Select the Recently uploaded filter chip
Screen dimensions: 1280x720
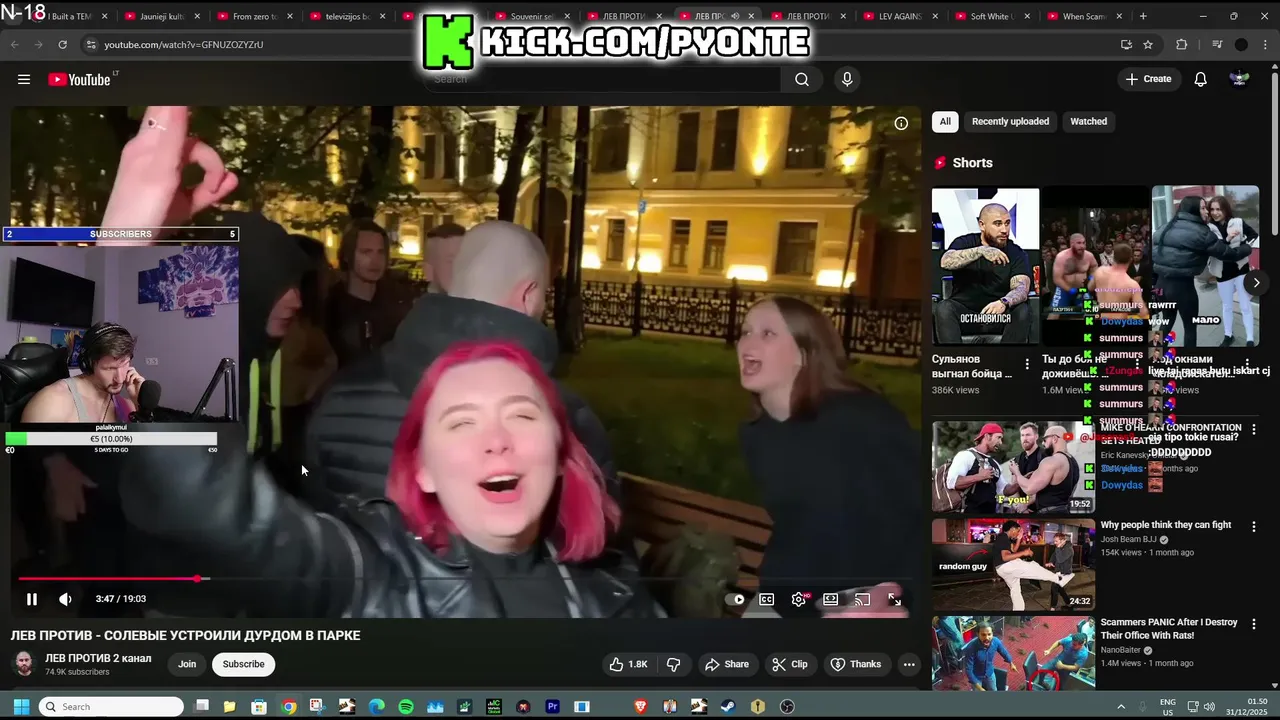pyautogui.click(x=1010, y=121)
